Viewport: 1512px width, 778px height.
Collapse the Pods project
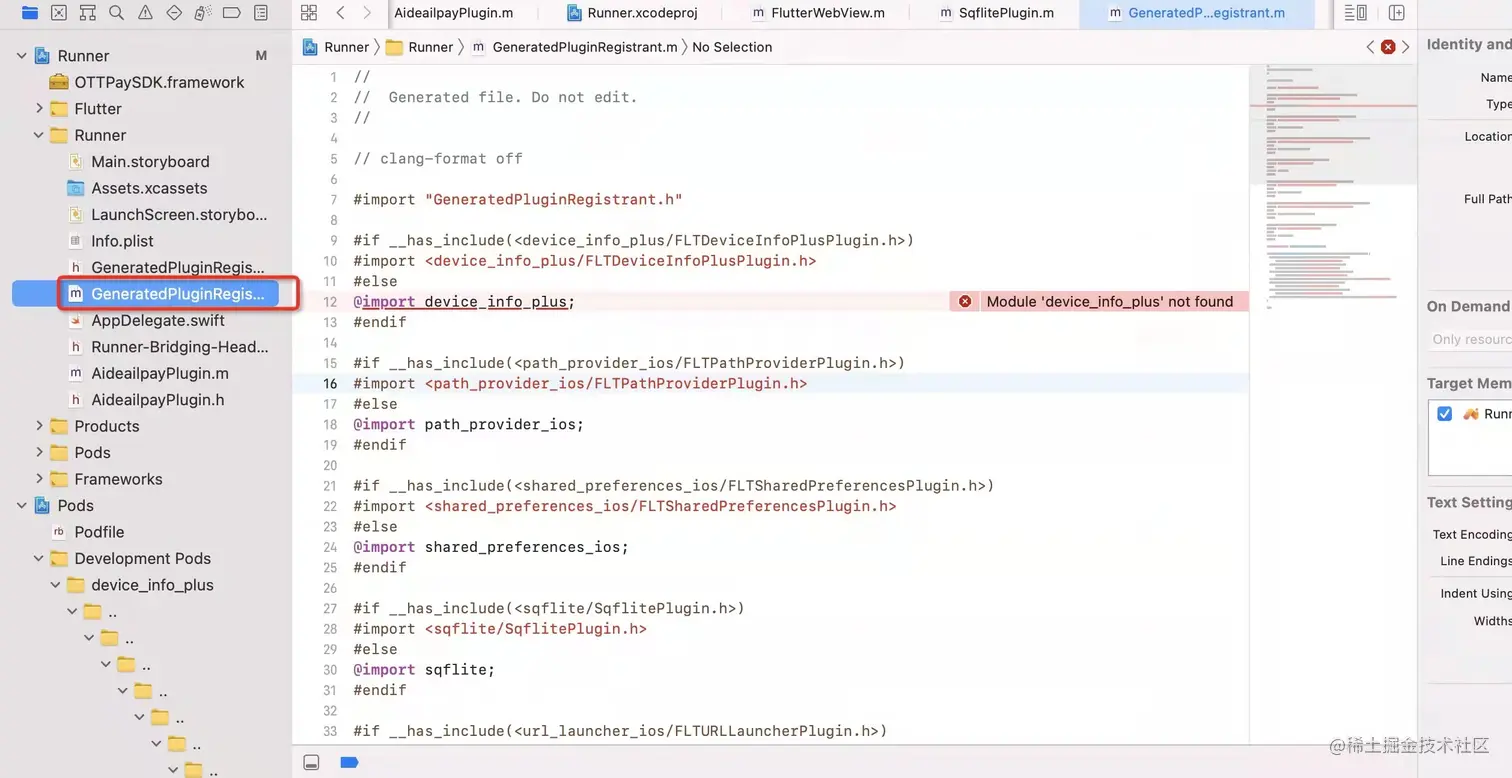pos(22,505)
